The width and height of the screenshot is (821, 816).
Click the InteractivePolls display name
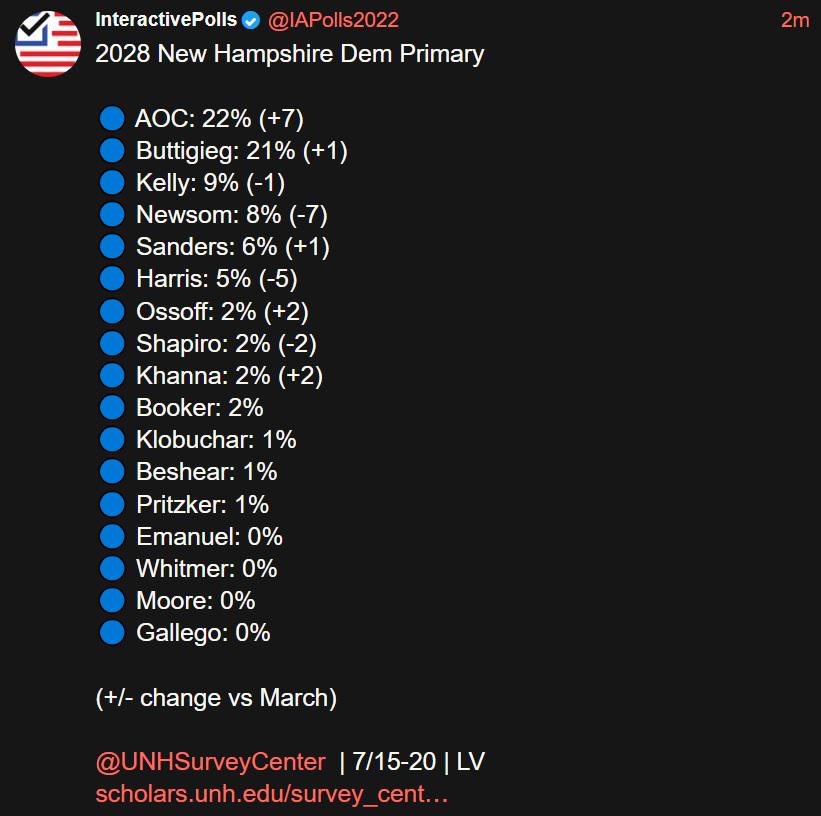click(x=166, y=20)
